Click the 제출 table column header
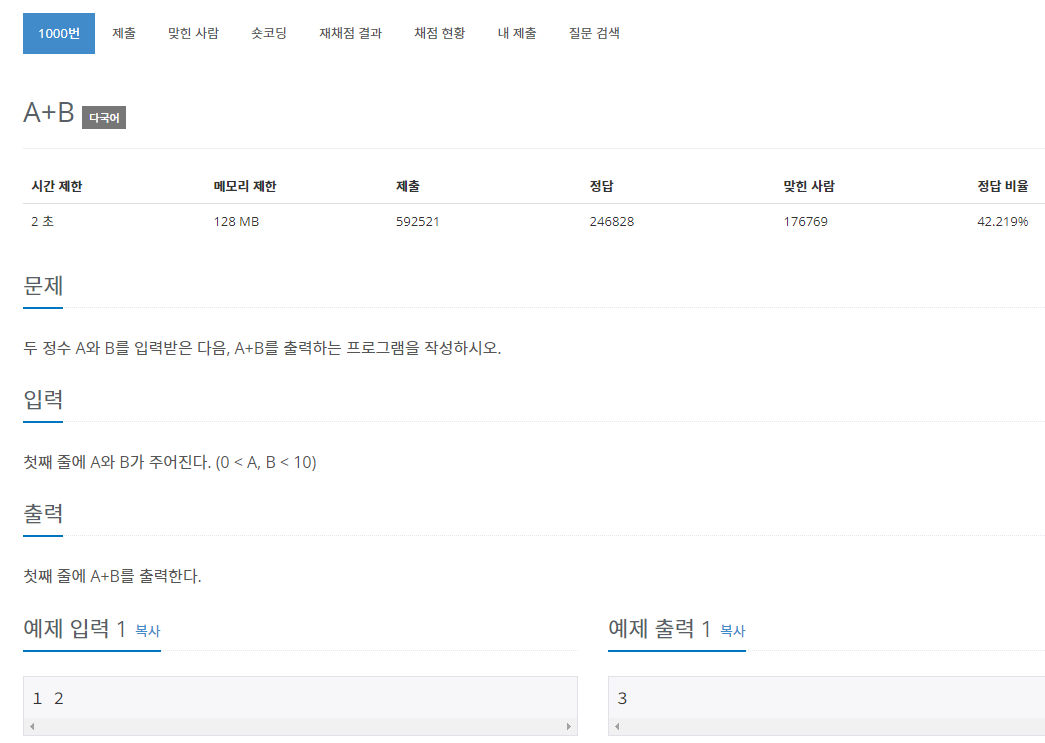The width and height of the screenshot is (1045, 743). [x=408, y=187]
